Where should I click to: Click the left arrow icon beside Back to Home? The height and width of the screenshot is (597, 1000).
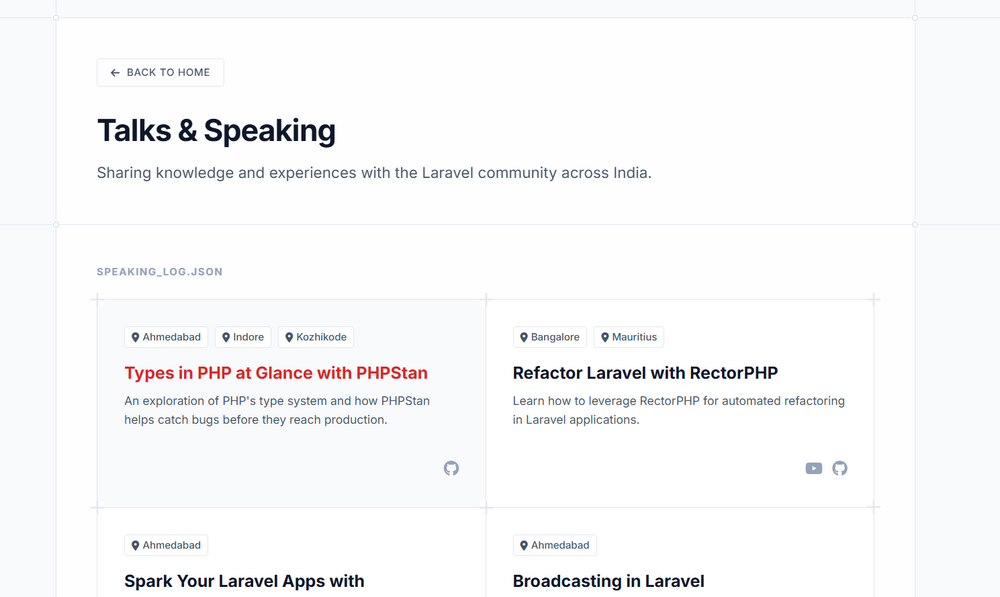coord(115,73)
